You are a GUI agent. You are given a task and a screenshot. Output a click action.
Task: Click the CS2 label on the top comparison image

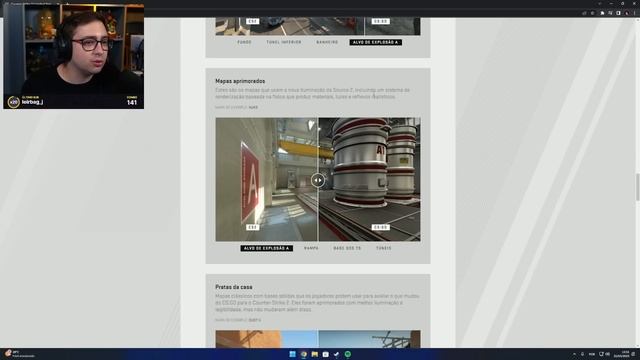[252, 21]
